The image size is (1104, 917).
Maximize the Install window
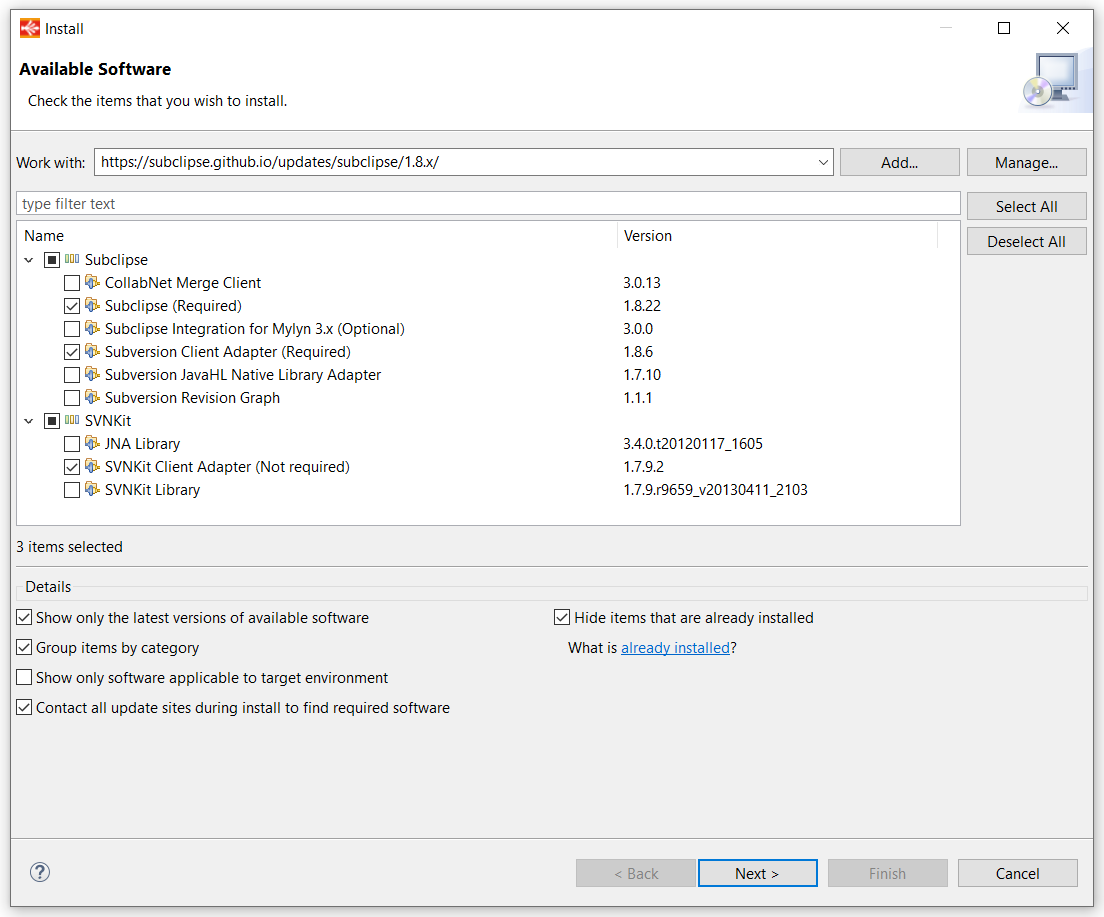click(1004, 28)
